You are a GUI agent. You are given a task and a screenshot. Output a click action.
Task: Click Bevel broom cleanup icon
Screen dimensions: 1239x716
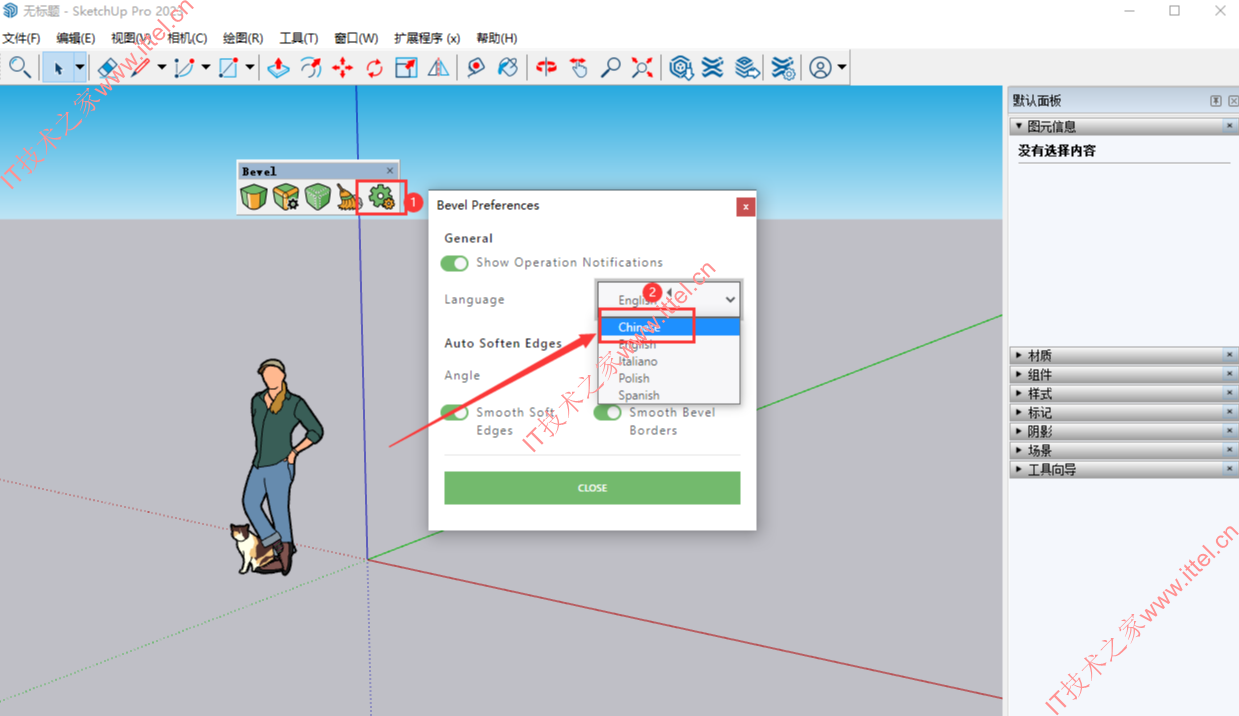click(x=349, y=197)
